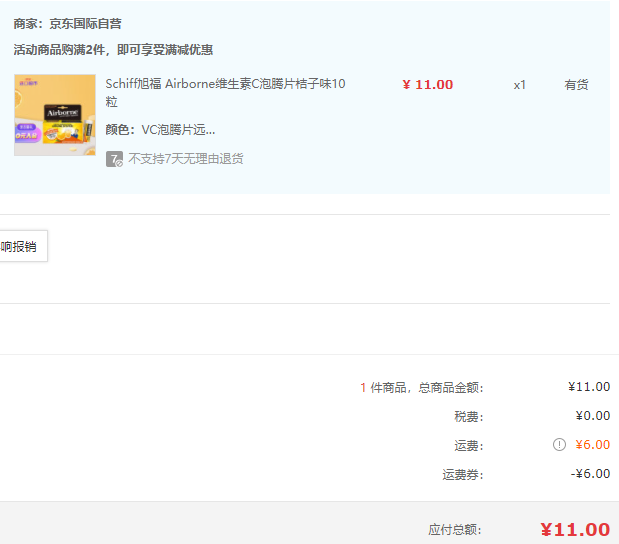
Task: Click the 7-day no-return policy icon
Action: [x=114, y=159]
